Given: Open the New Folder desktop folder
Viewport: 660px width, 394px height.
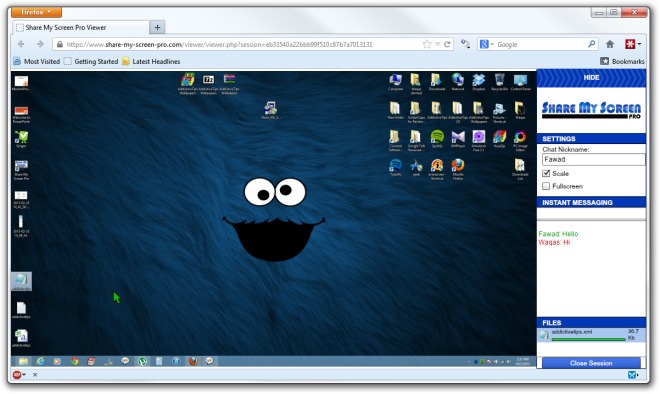Looking at the screenshot, I should pos(395,110).
